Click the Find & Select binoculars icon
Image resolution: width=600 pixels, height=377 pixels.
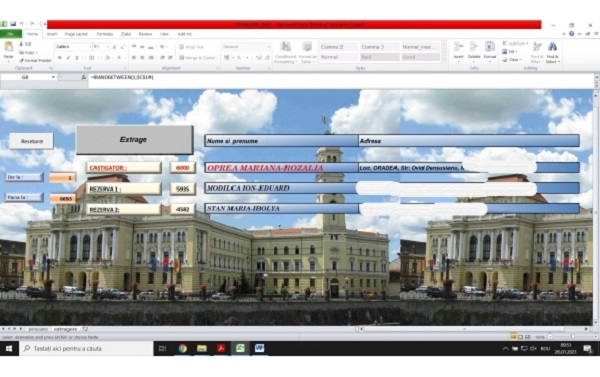pyautogui.click(x=552, y=47)
